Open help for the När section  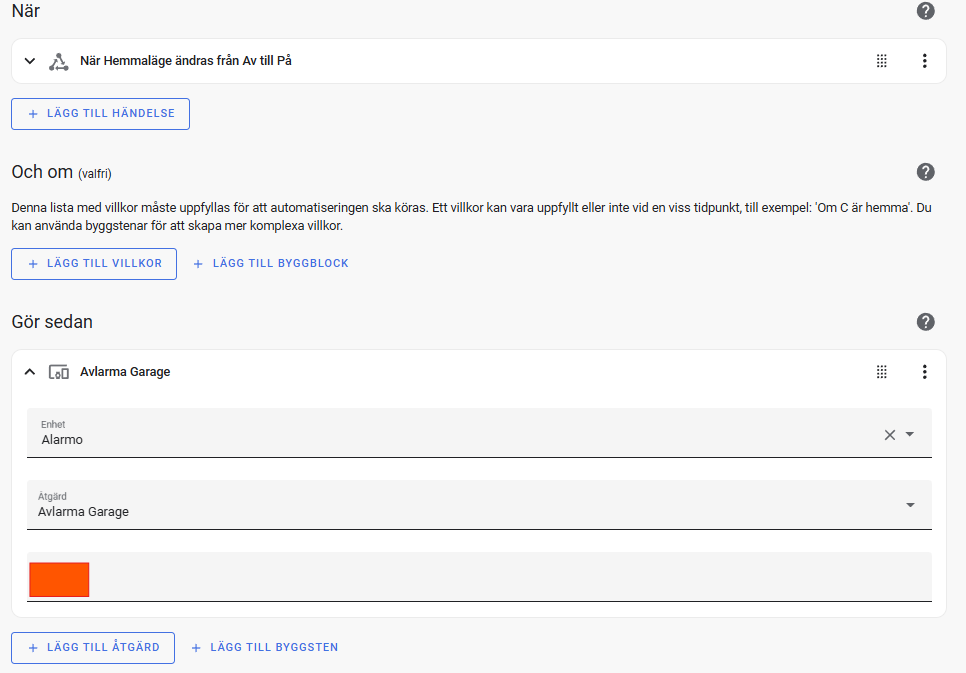point(925,11)
